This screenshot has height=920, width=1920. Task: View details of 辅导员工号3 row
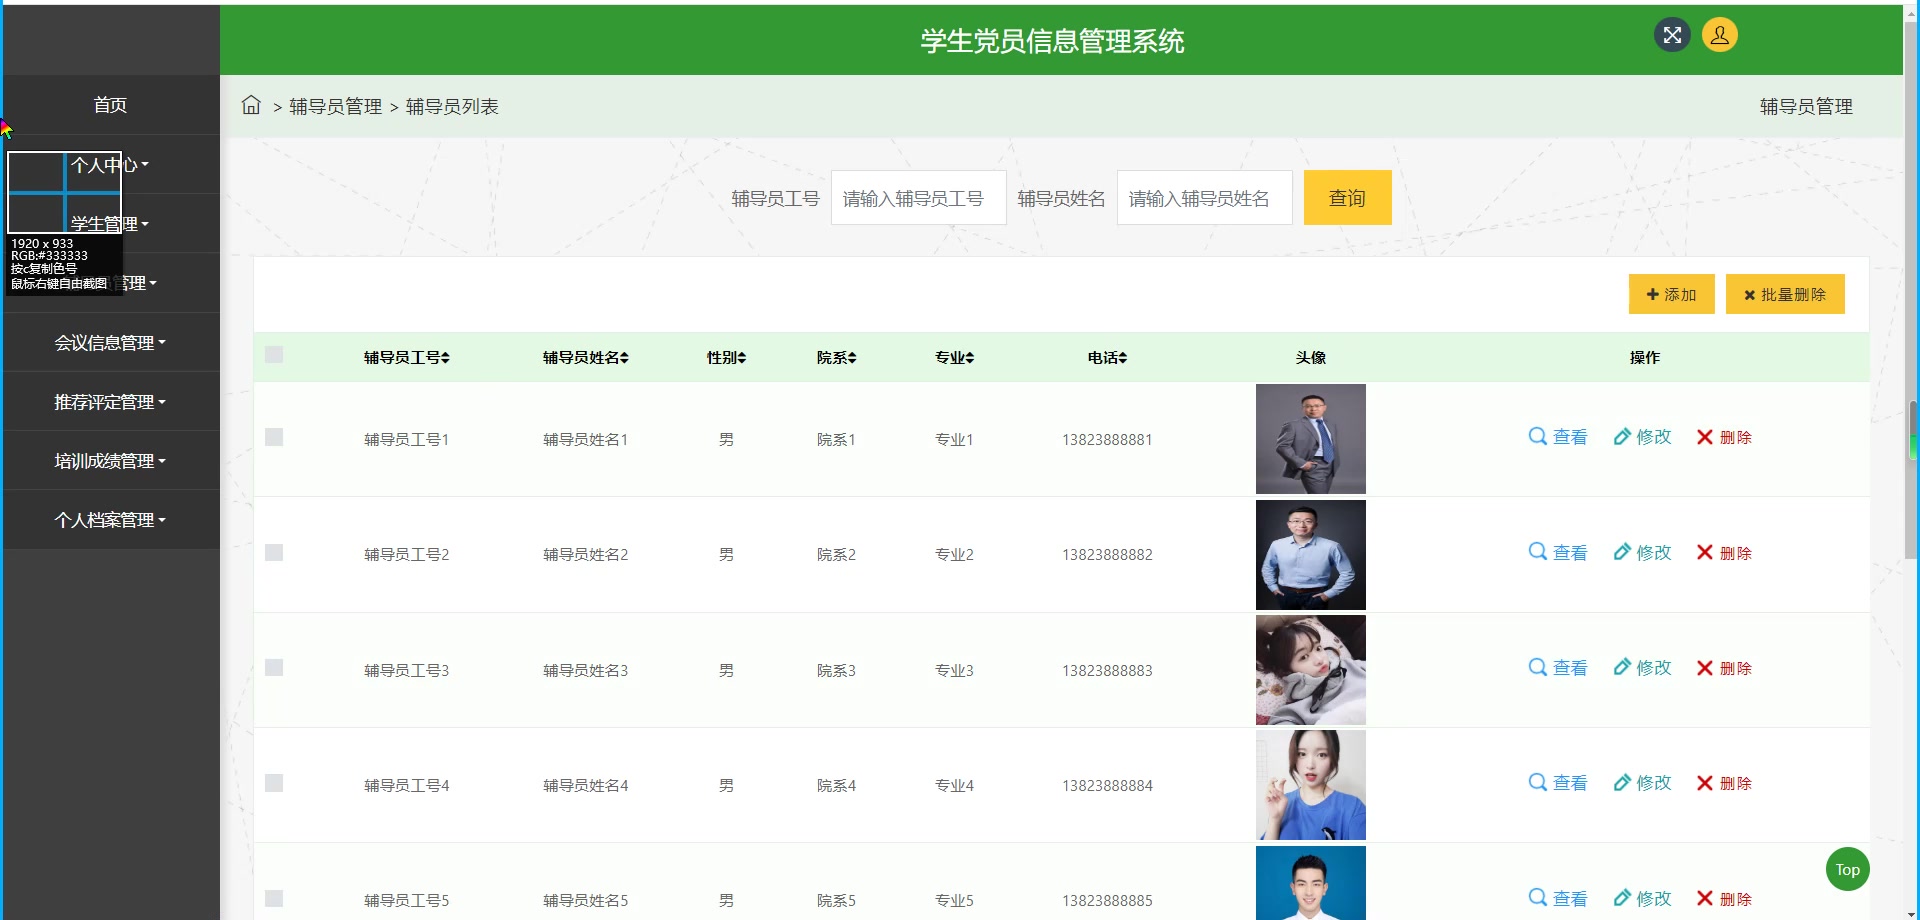click(1558, 668)
